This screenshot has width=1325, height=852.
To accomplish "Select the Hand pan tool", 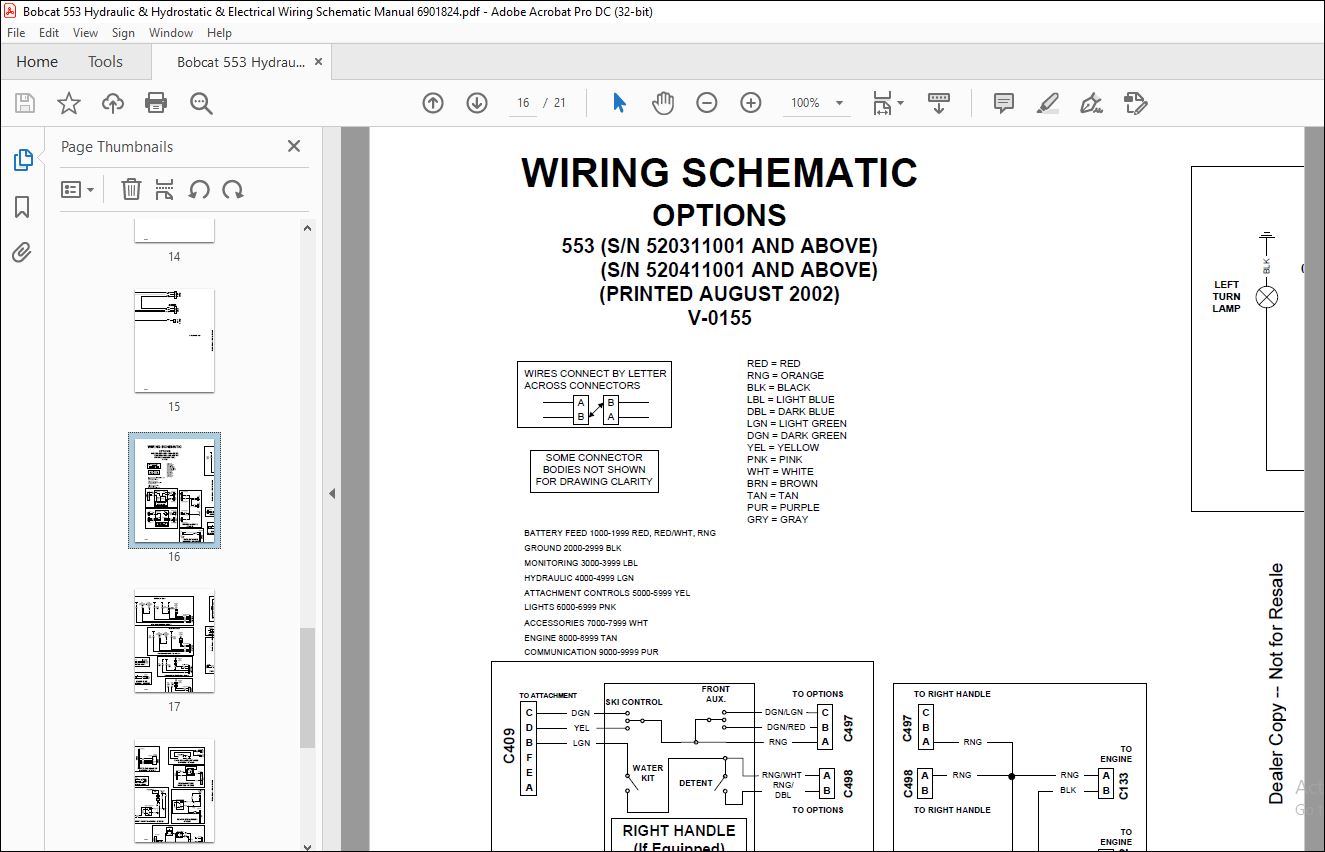I will click(x=663, y=103).
